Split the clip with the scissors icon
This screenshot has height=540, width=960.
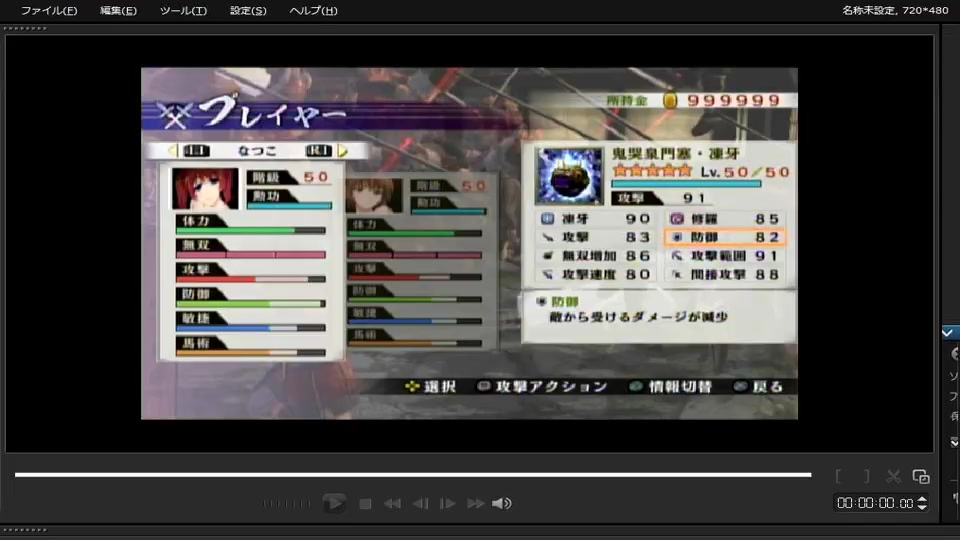pyautogui.click(x=893, y=476)
